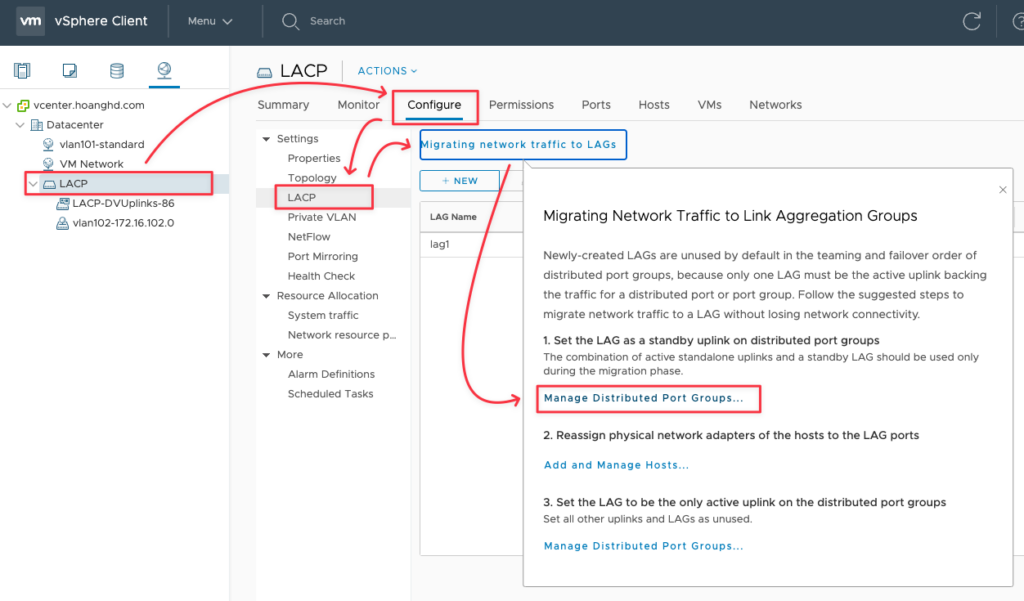Viewport: 1024px width, 601px height.
Task: Switch to the Configure tab
Action: pos(434,105)
